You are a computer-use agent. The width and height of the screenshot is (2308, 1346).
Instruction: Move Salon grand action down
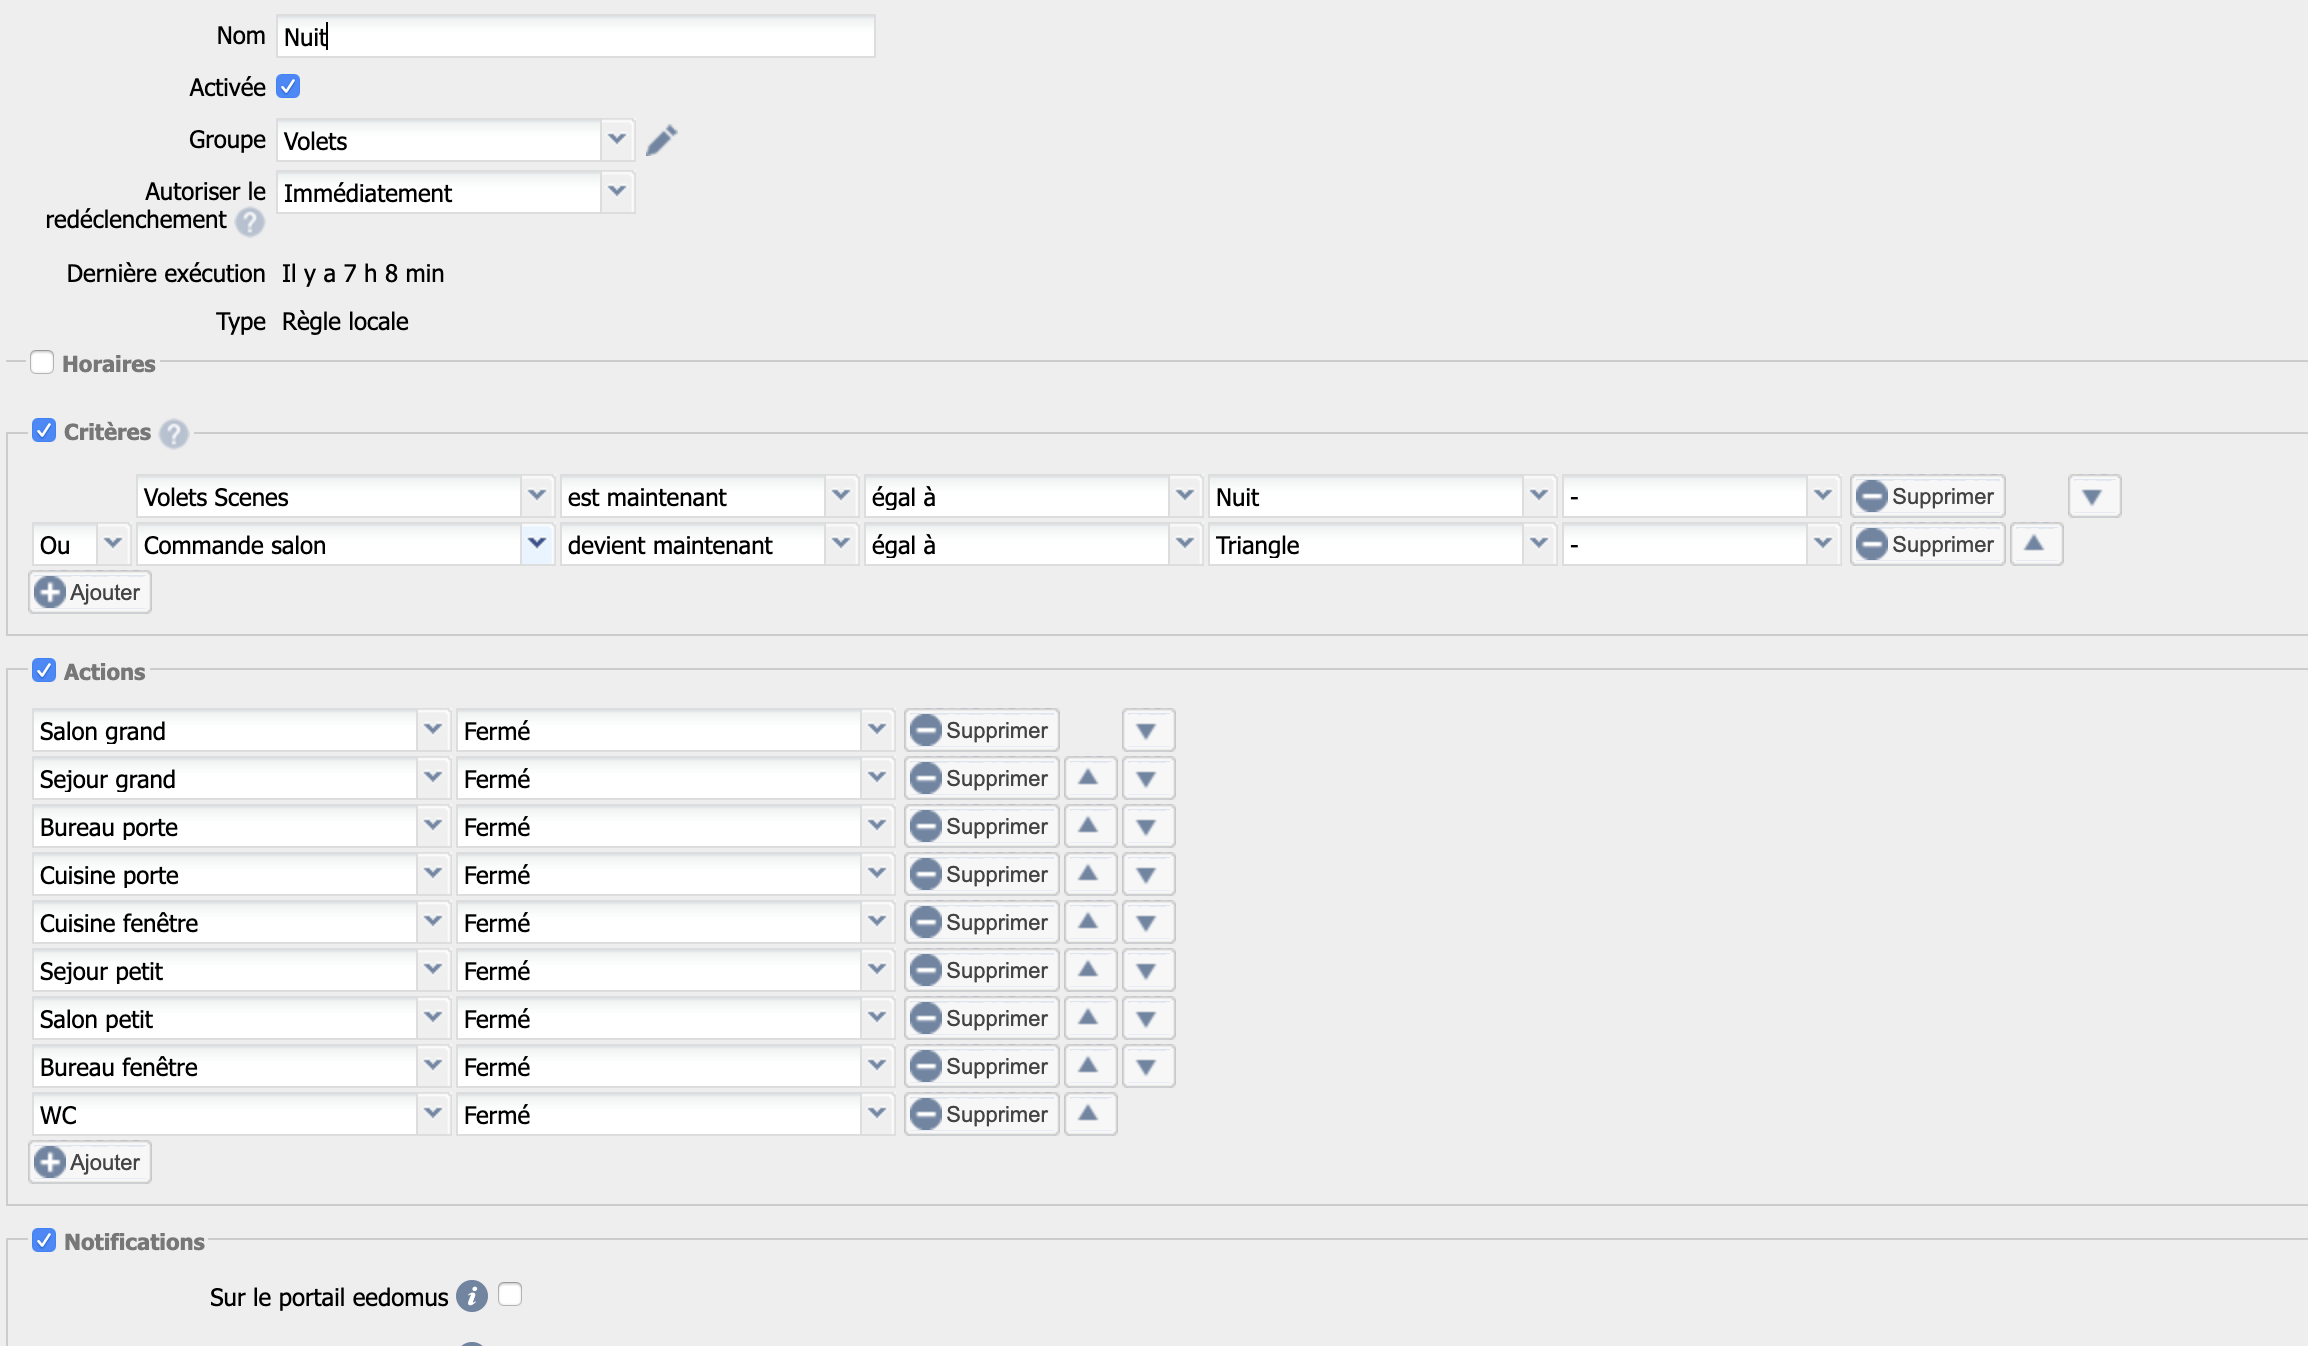1147,731
